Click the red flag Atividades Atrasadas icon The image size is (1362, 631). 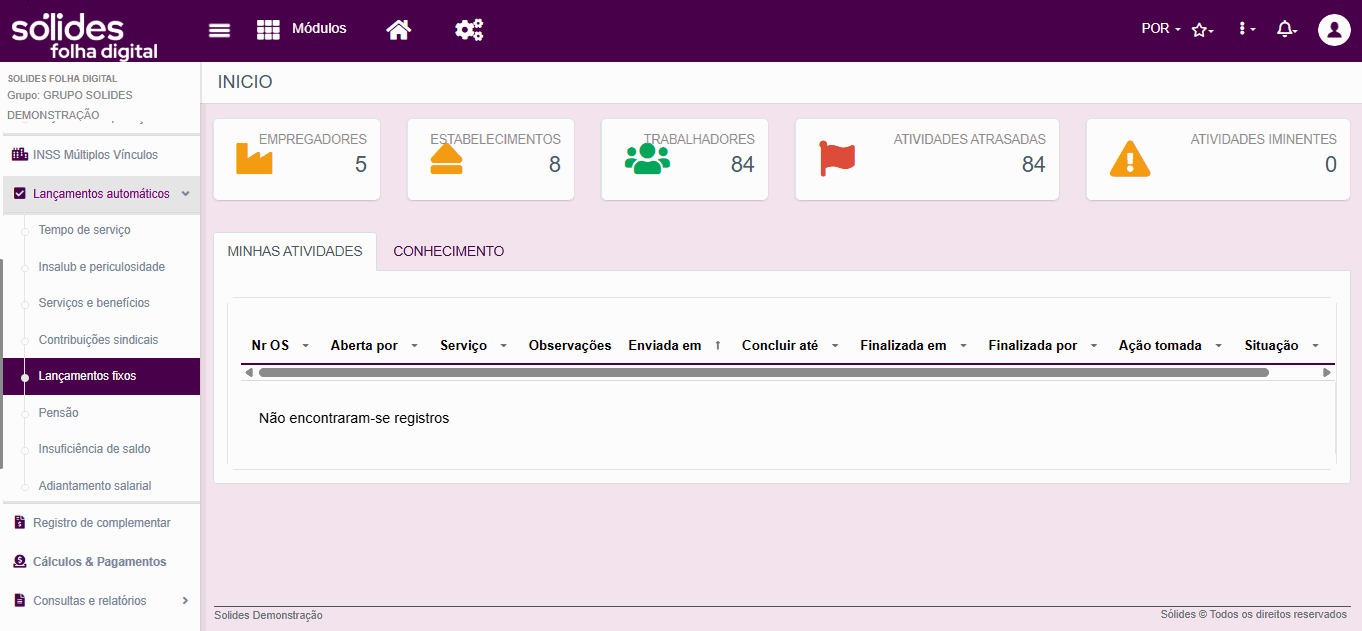point(837,158)
